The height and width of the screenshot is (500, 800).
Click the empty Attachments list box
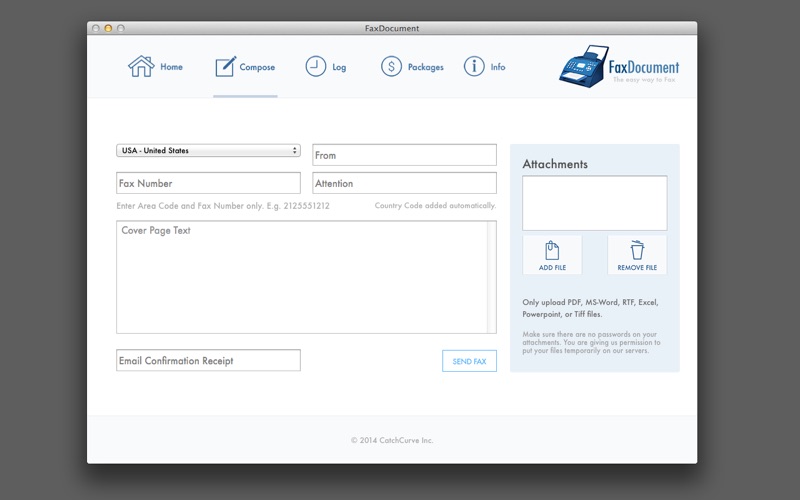coord(594,203)
